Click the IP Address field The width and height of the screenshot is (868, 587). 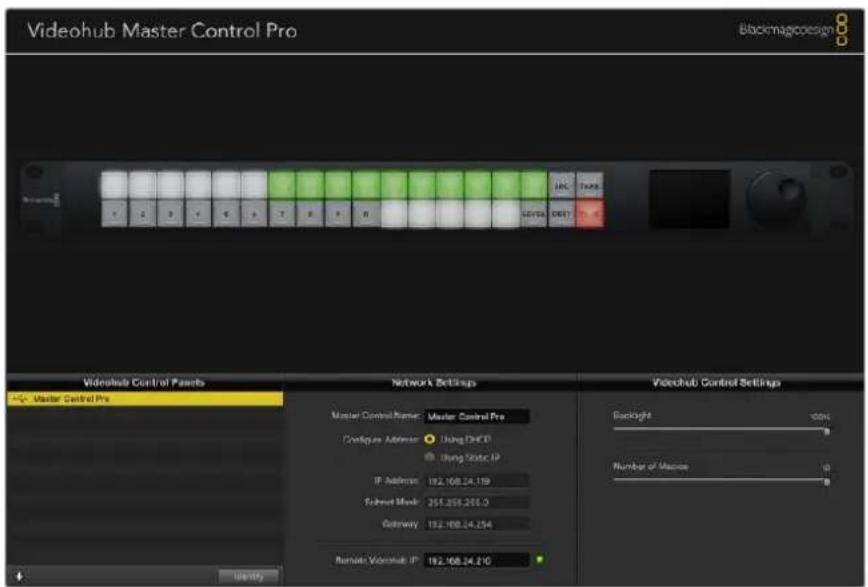tap(477, 481)
